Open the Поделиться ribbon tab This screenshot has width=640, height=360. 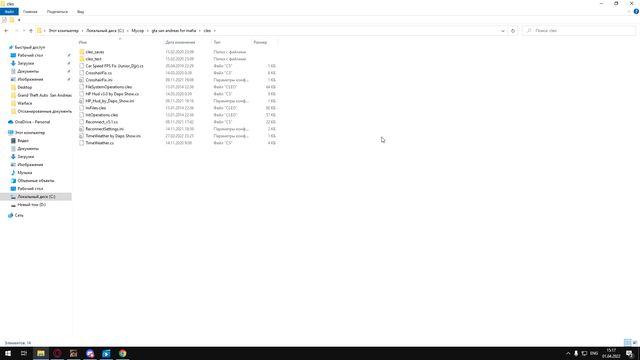click(57, 11)
